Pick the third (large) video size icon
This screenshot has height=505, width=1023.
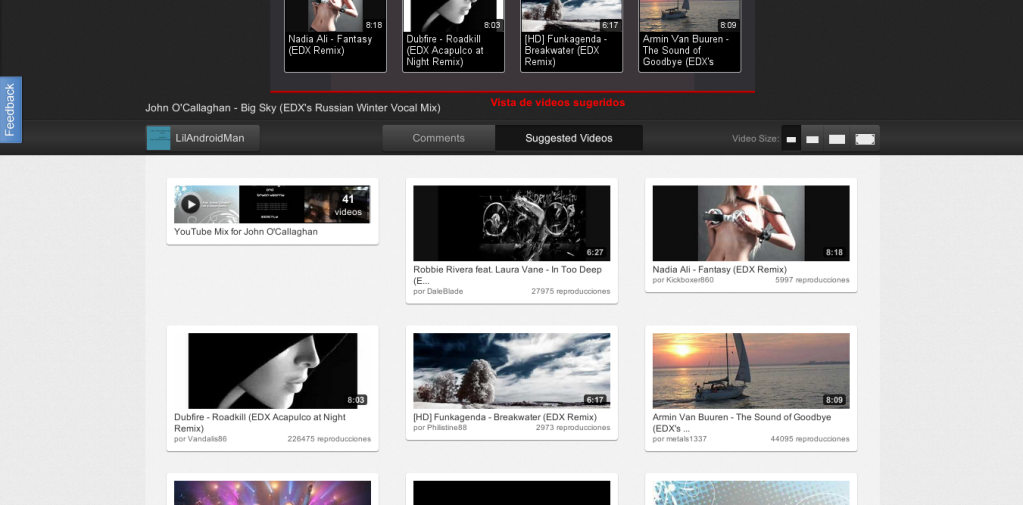[x=837, y=139]
